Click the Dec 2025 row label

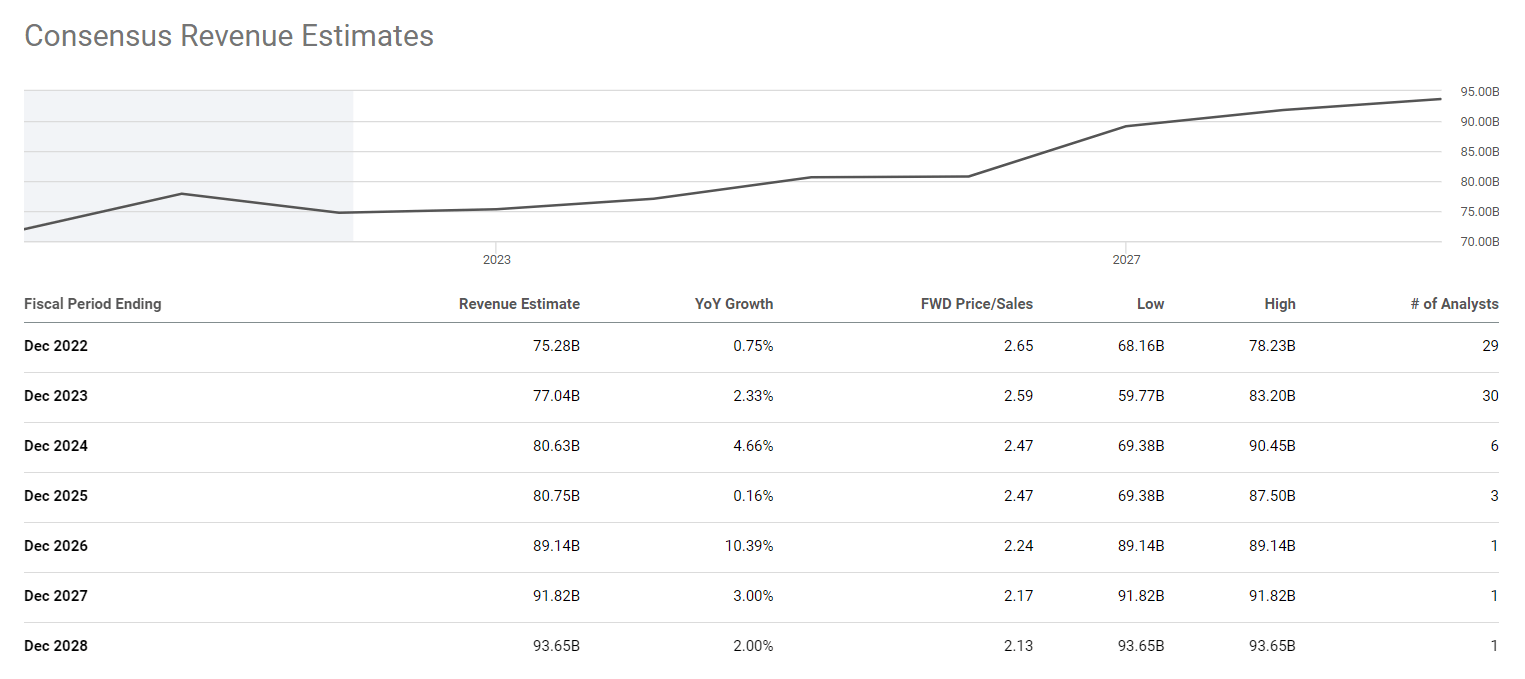point(56,496)
